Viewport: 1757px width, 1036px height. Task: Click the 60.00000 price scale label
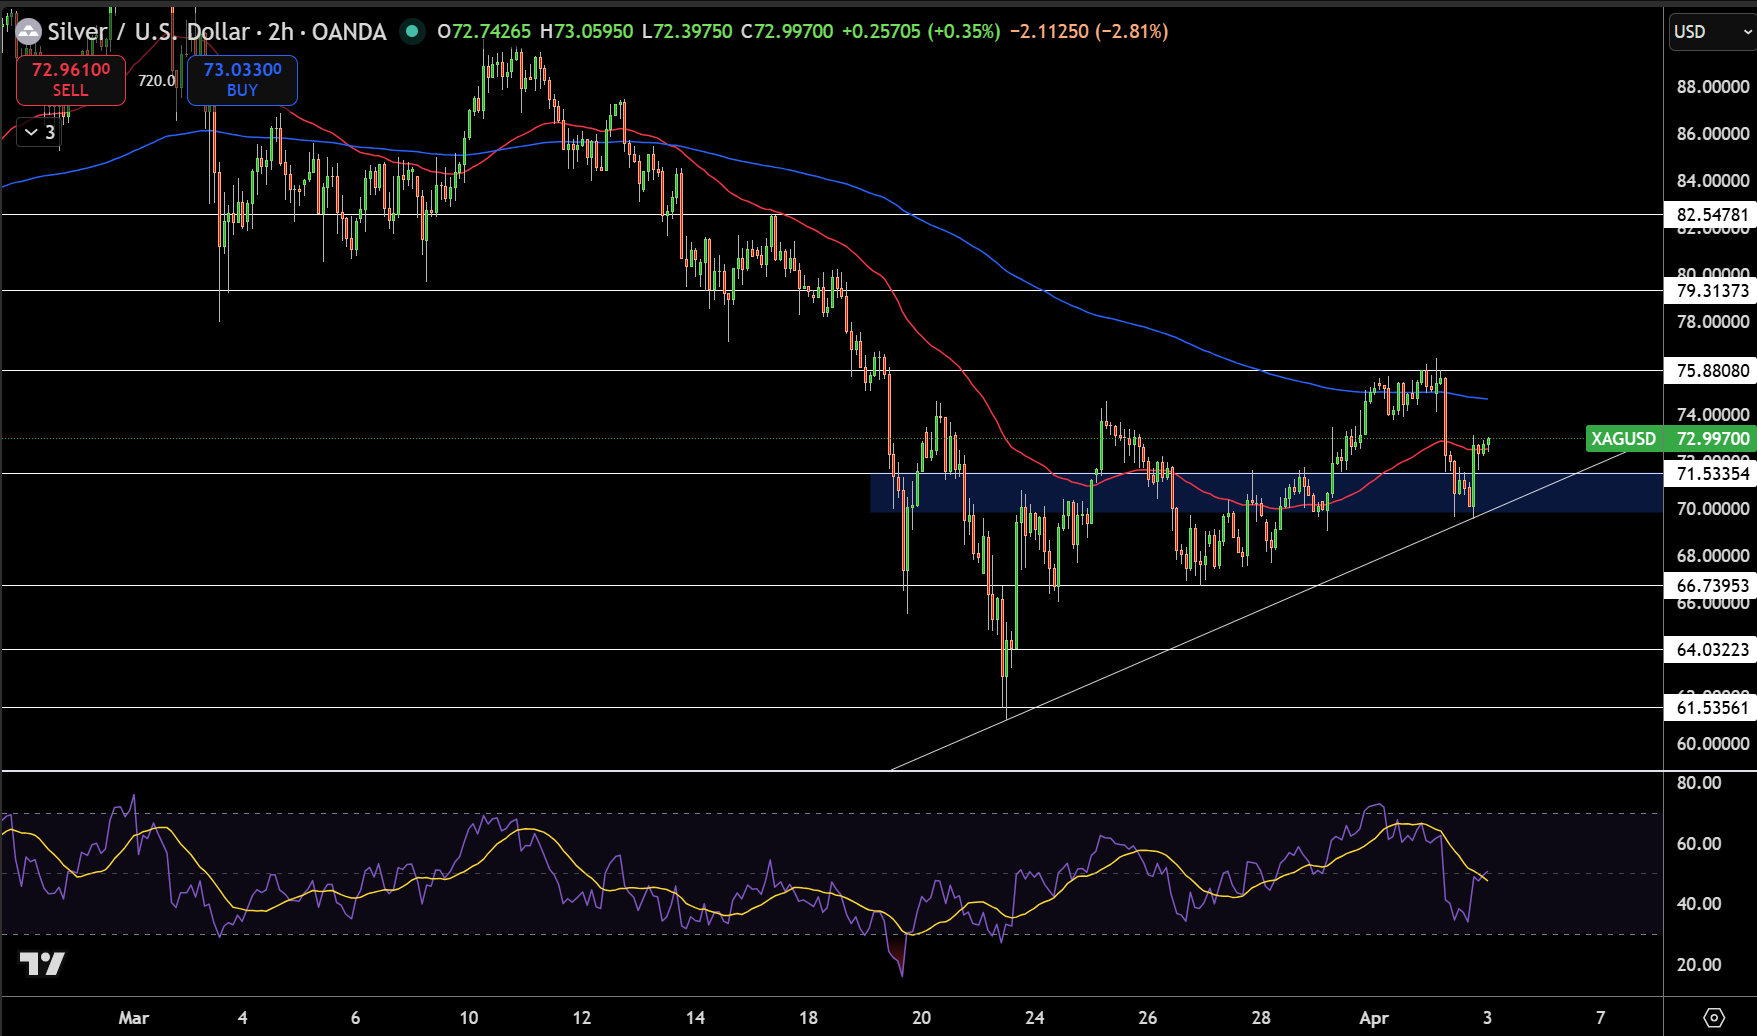1712,744
